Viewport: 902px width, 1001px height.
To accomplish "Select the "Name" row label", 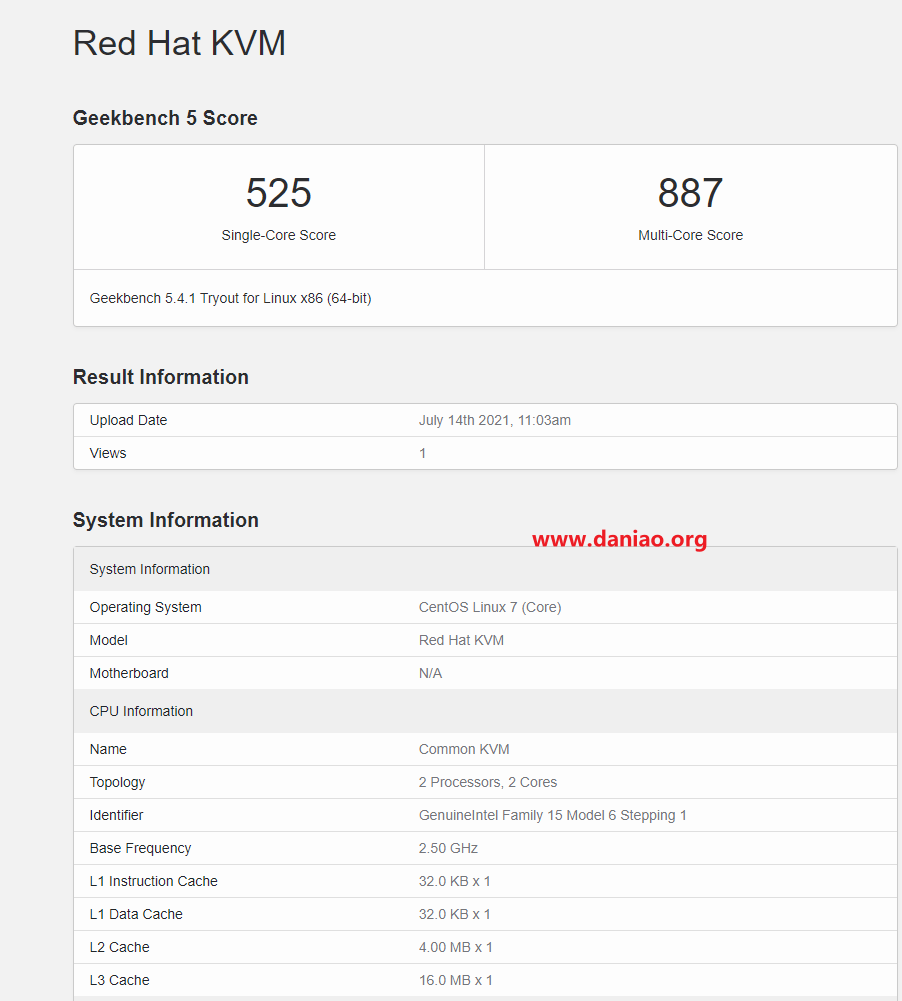I will (108, 749).
